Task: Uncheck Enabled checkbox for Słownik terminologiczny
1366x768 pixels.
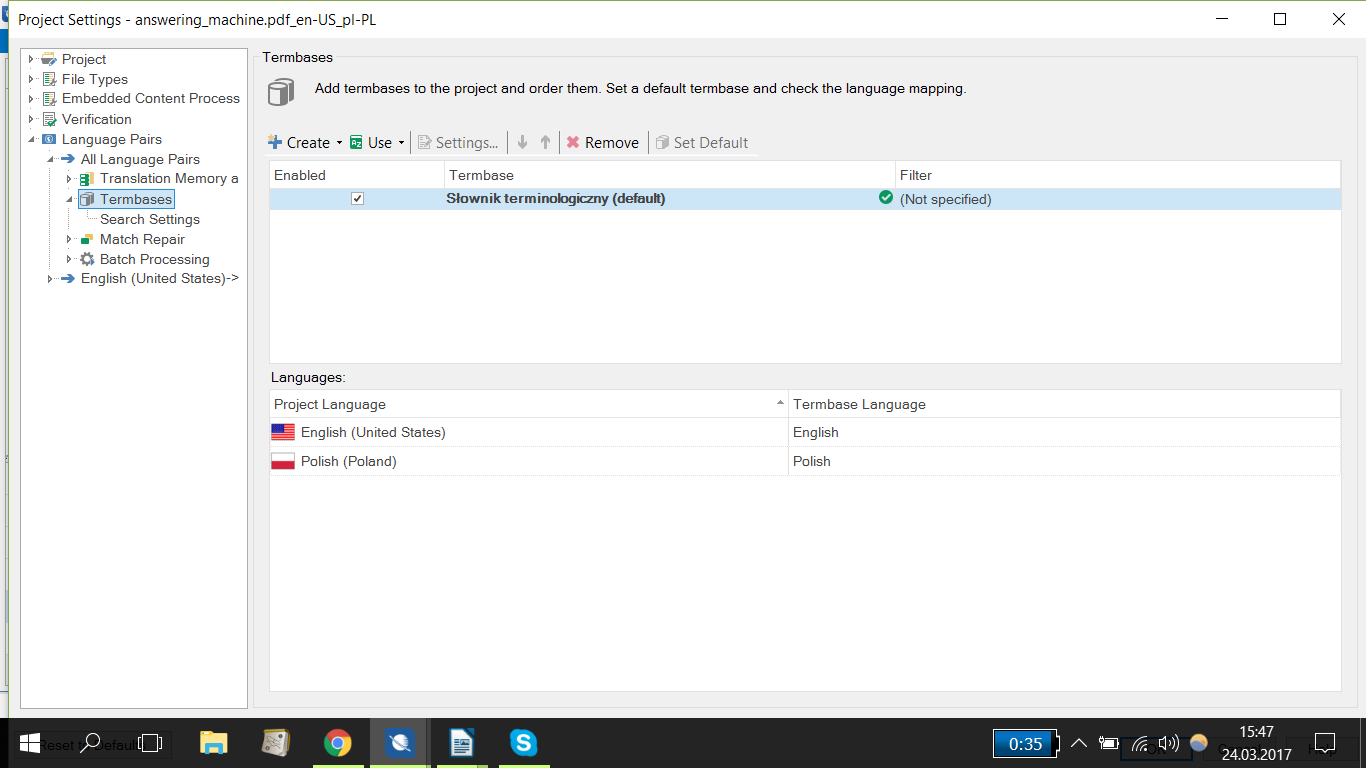Action: point(357,199)
